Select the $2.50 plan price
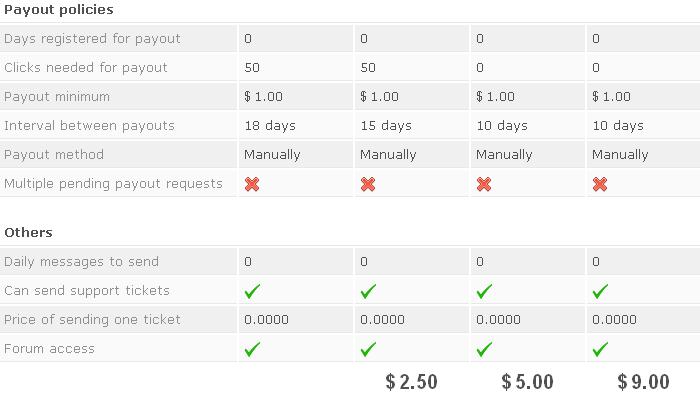Image resolution: width=700 pixels, height=395 pixels. click(x=411, y=382)
